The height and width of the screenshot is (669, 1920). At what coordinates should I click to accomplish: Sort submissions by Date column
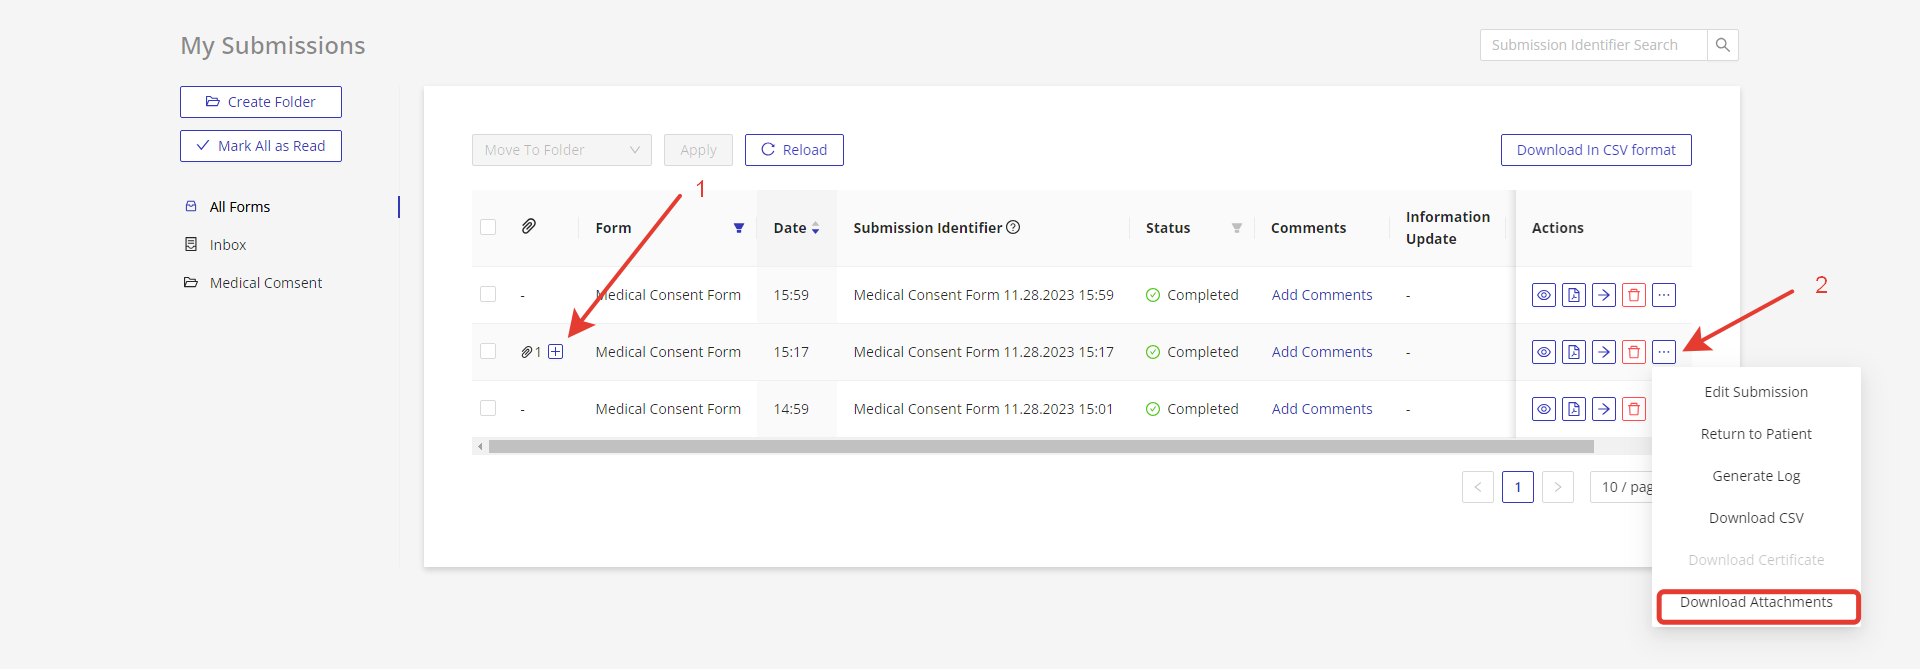point(815,228)
